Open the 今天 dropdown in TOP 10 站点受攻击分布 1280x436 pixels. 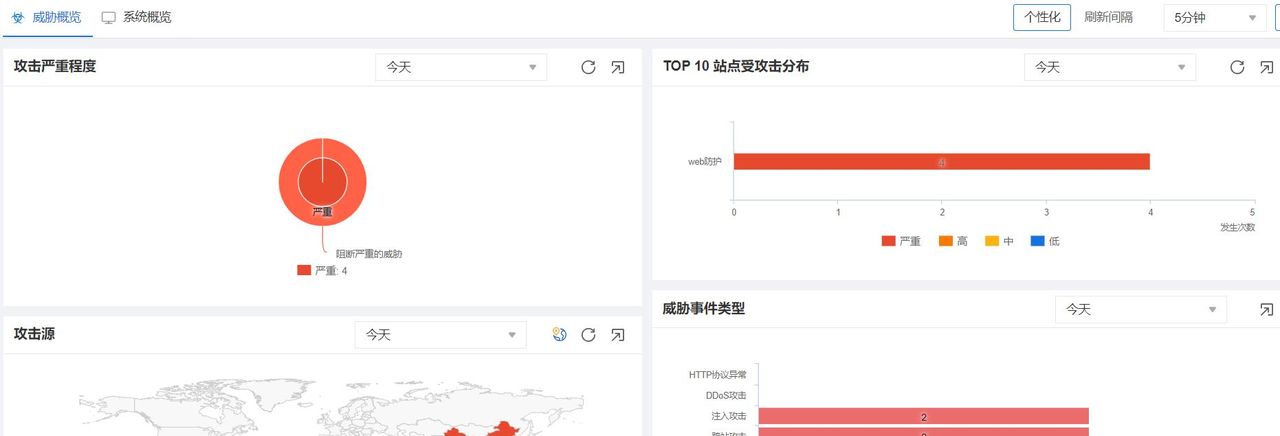1110,67
